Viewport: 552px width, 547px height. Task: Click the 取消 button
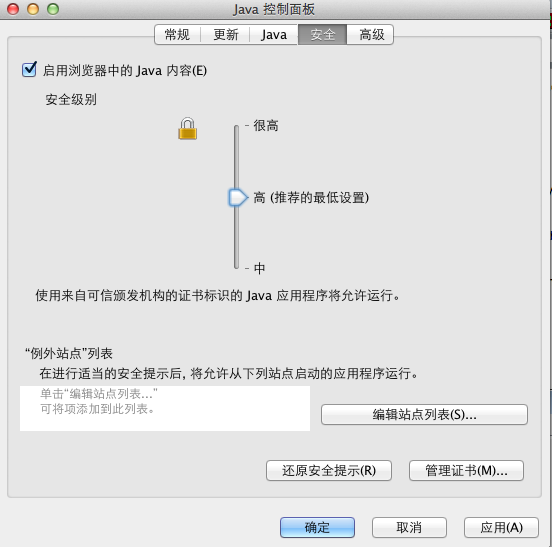(x=409, y=527)
